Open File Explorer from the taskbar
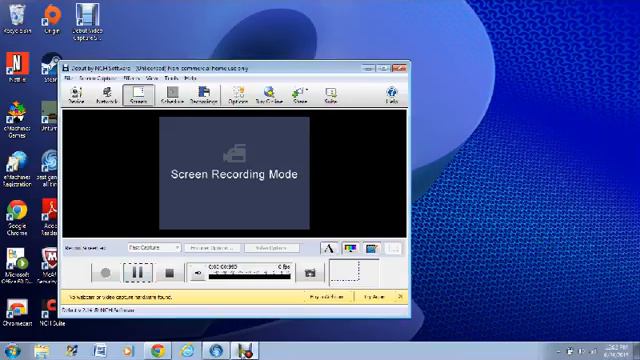 pyautogui.click(x=41, y=351)
